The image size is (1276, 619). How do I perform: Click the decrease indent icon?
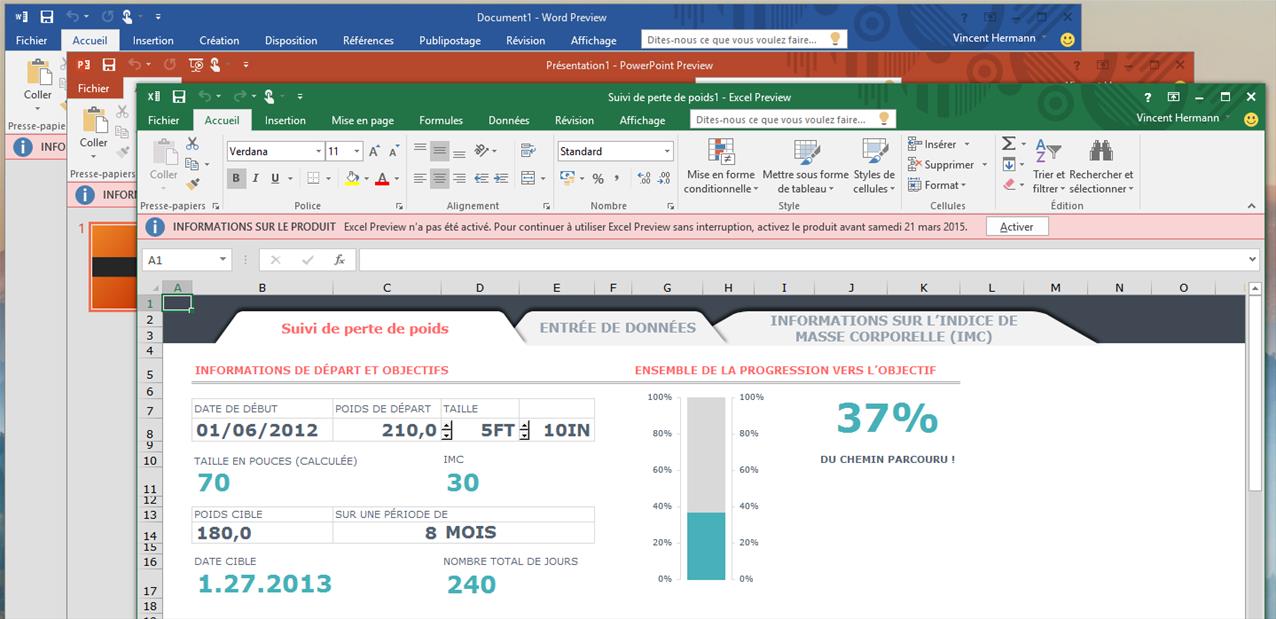(x=481, y=179)
